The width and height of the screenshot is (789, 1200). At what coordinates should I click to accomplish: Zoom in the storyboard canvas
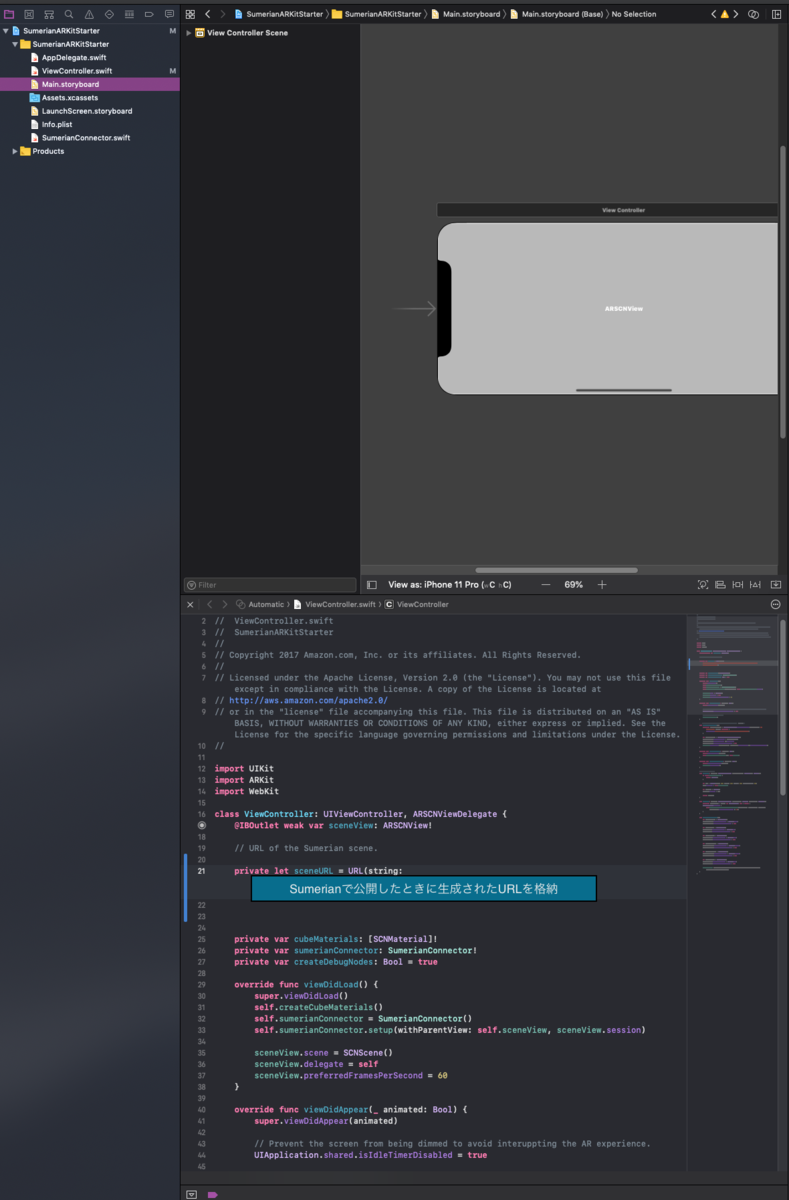(x=602, y=584)
